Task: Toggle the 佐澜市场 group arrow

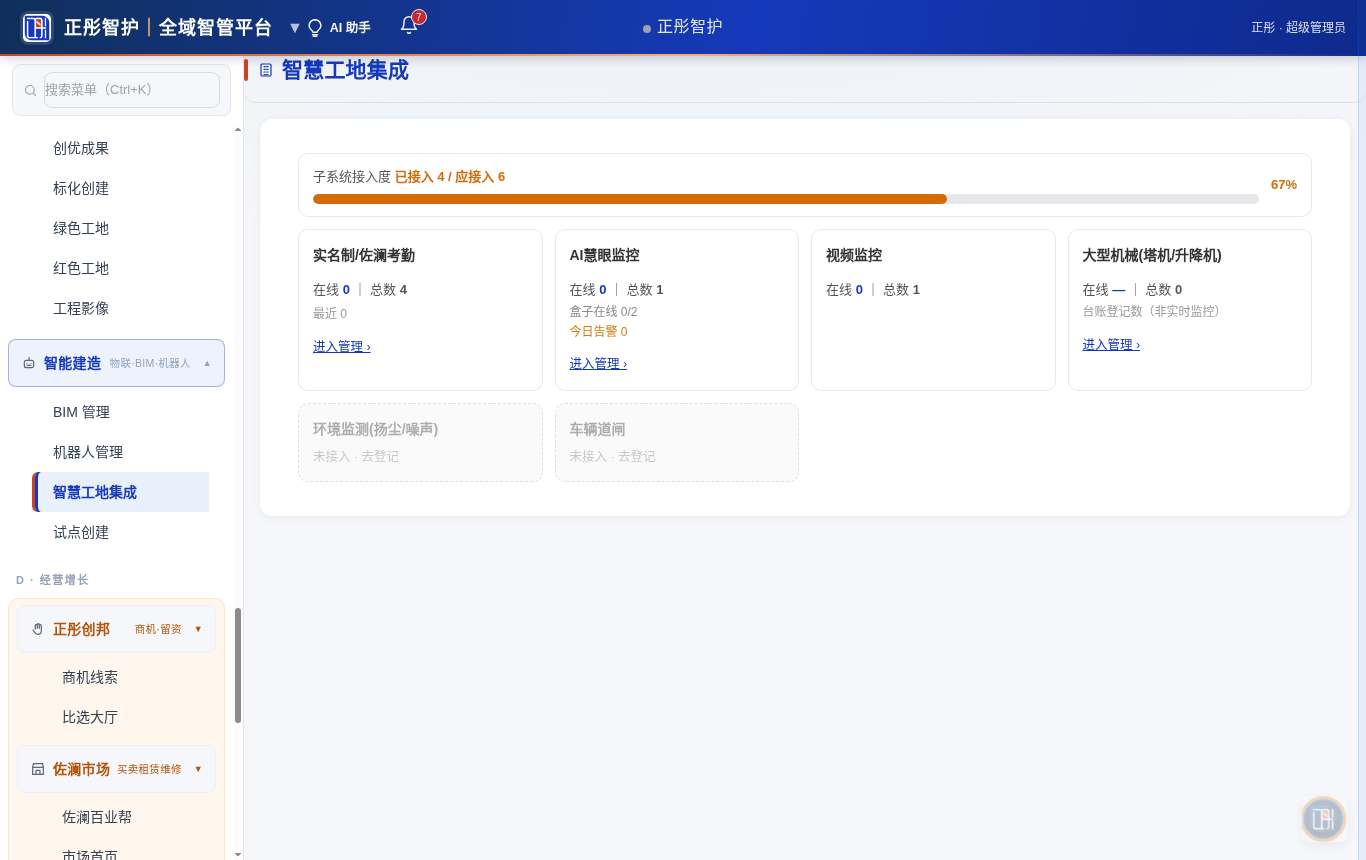Action: 198,769
